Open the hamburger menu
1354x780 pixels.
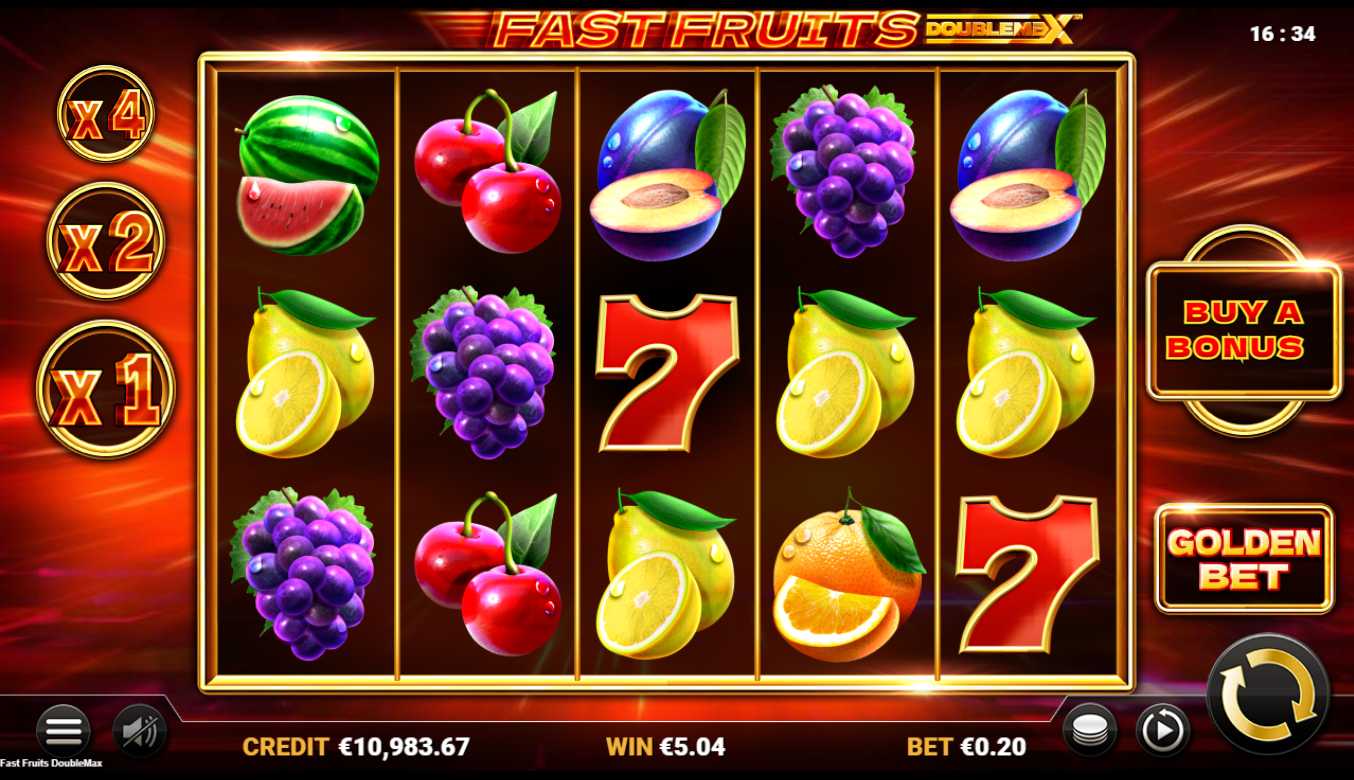click(x=62, y=731)
